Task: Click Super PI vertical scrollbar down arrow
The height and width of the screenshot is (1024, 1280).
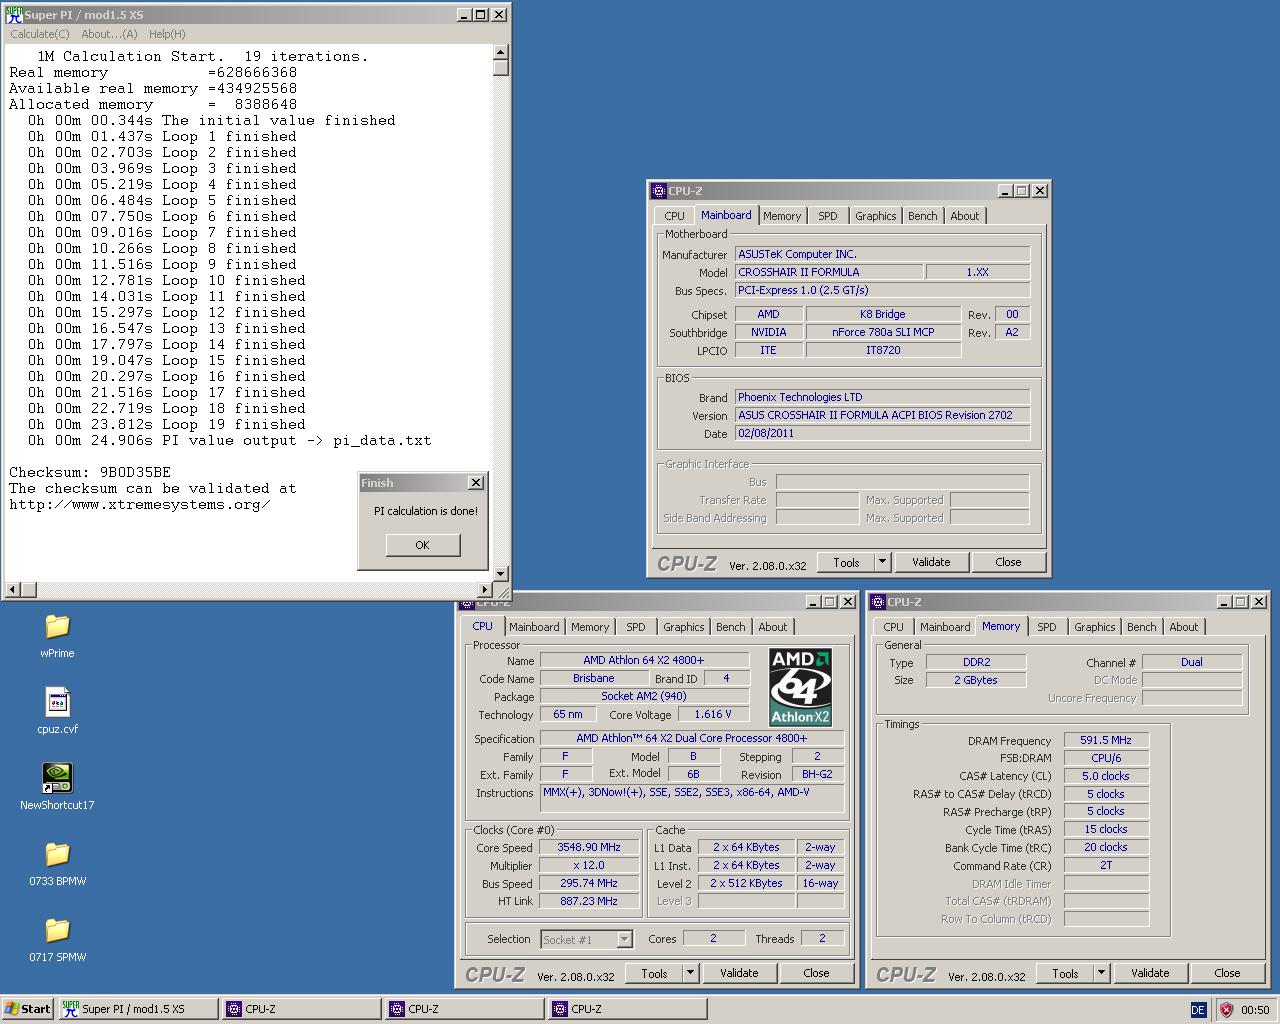Action: coord(501,574)
